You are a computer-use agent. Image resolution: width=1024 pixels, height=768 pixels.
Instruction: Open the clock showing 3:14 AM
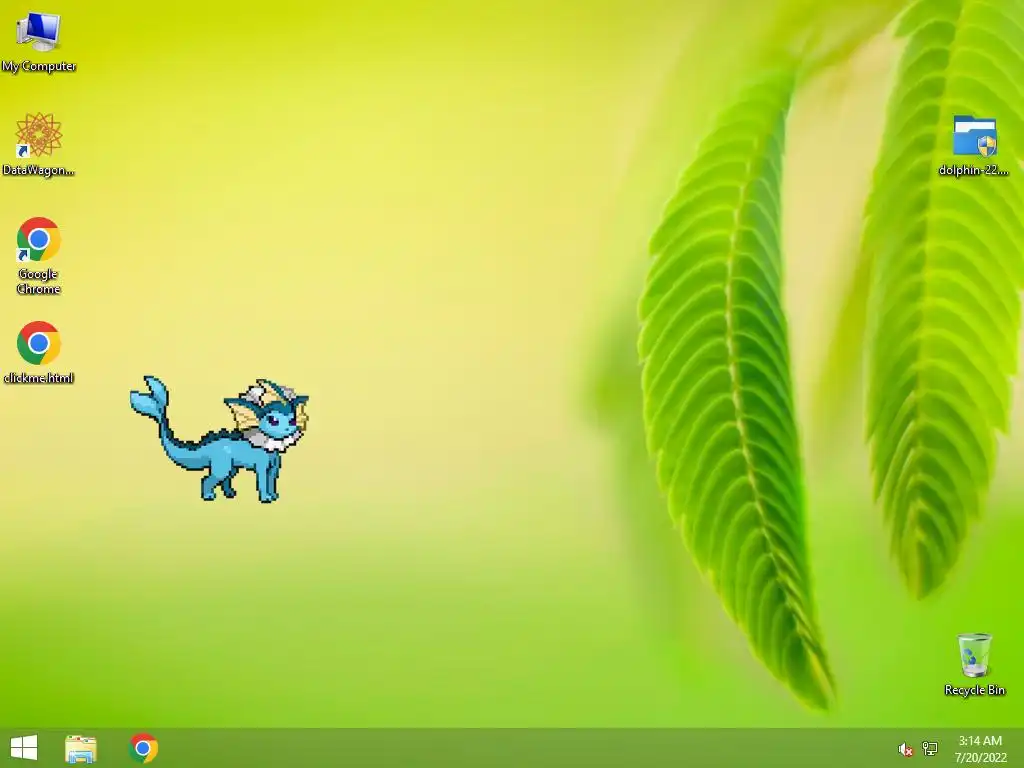(x=980, y=749)
